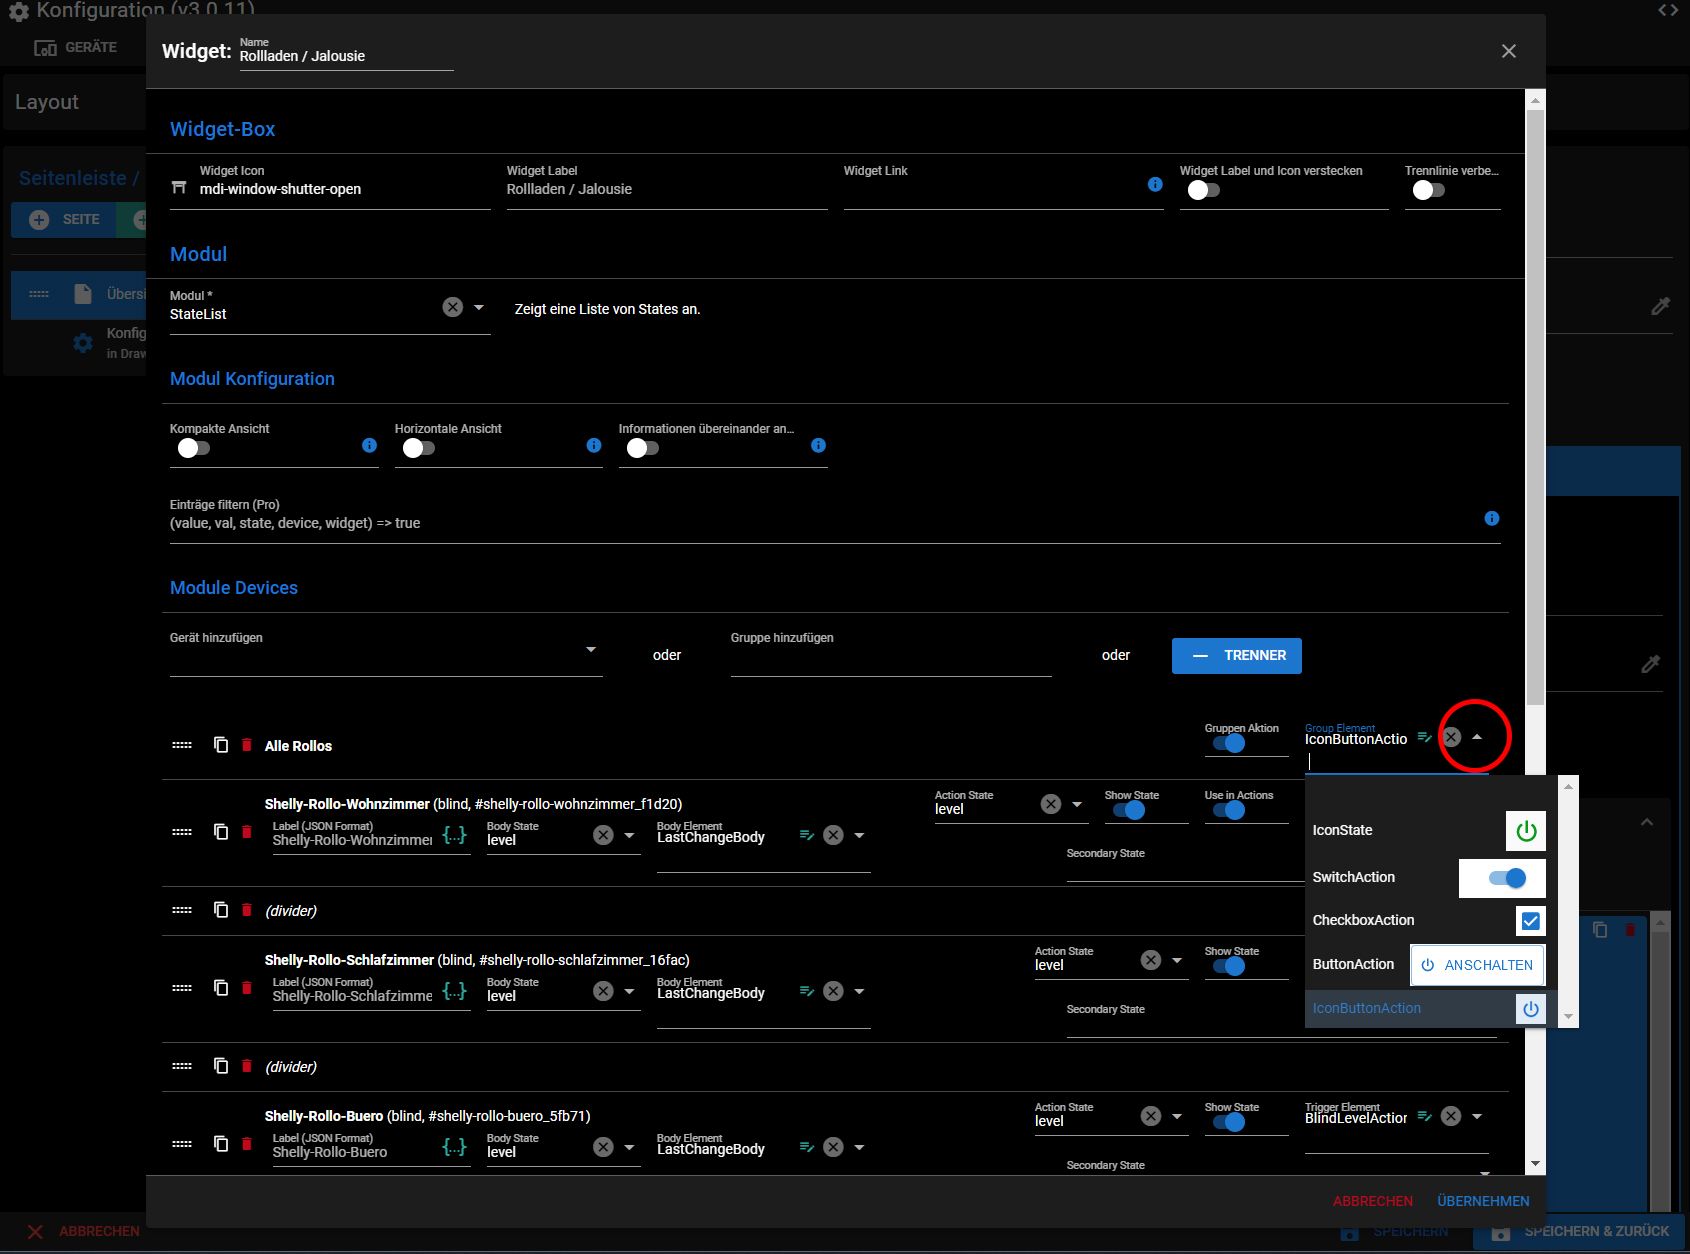Open the Modul StateList dropdown
Screen dimensions: 1690x1254
point(479,307)
